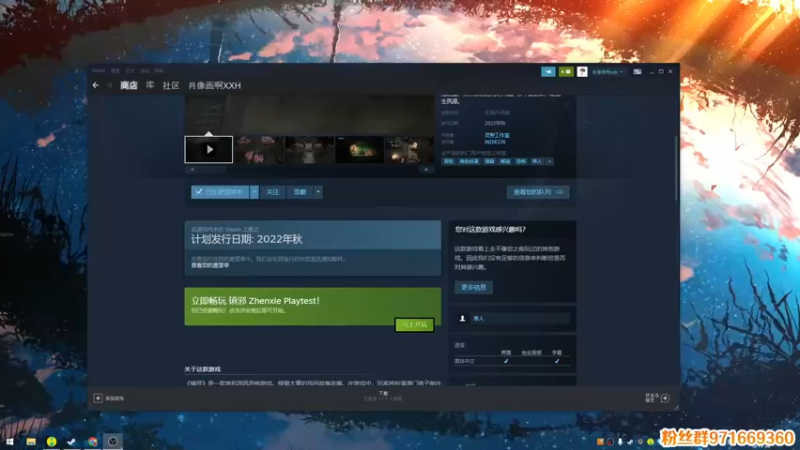Open the 下载 downloads status at bottom

[x=383, y=396]
